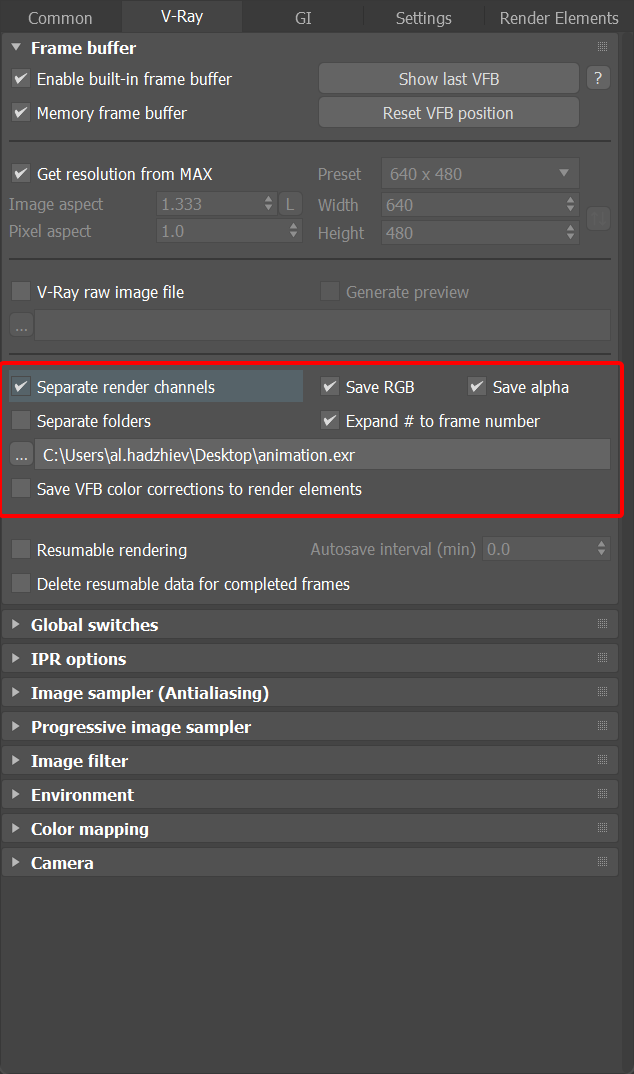
Task: Switch to the GI tab
Action: [302, 18]
